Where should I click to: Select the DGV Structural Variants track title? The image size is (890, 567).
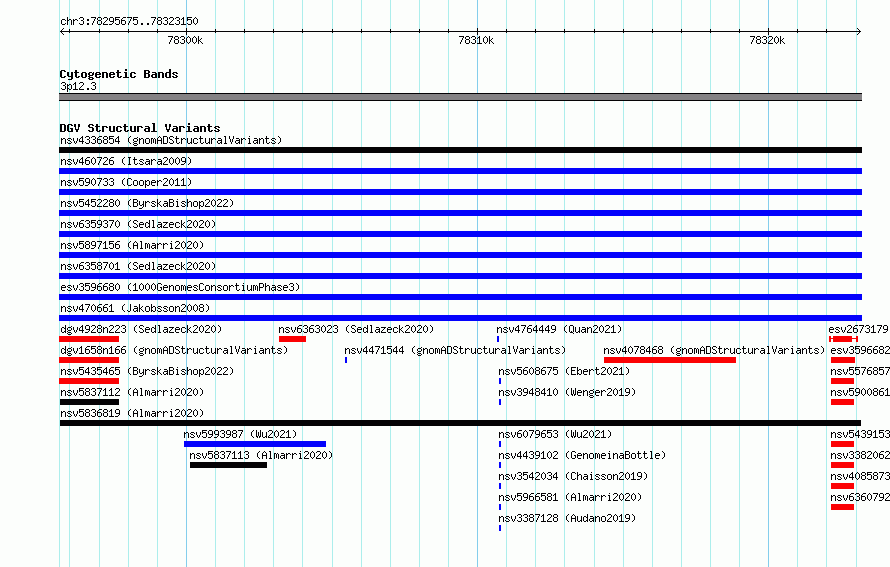[x=140, y=128]
